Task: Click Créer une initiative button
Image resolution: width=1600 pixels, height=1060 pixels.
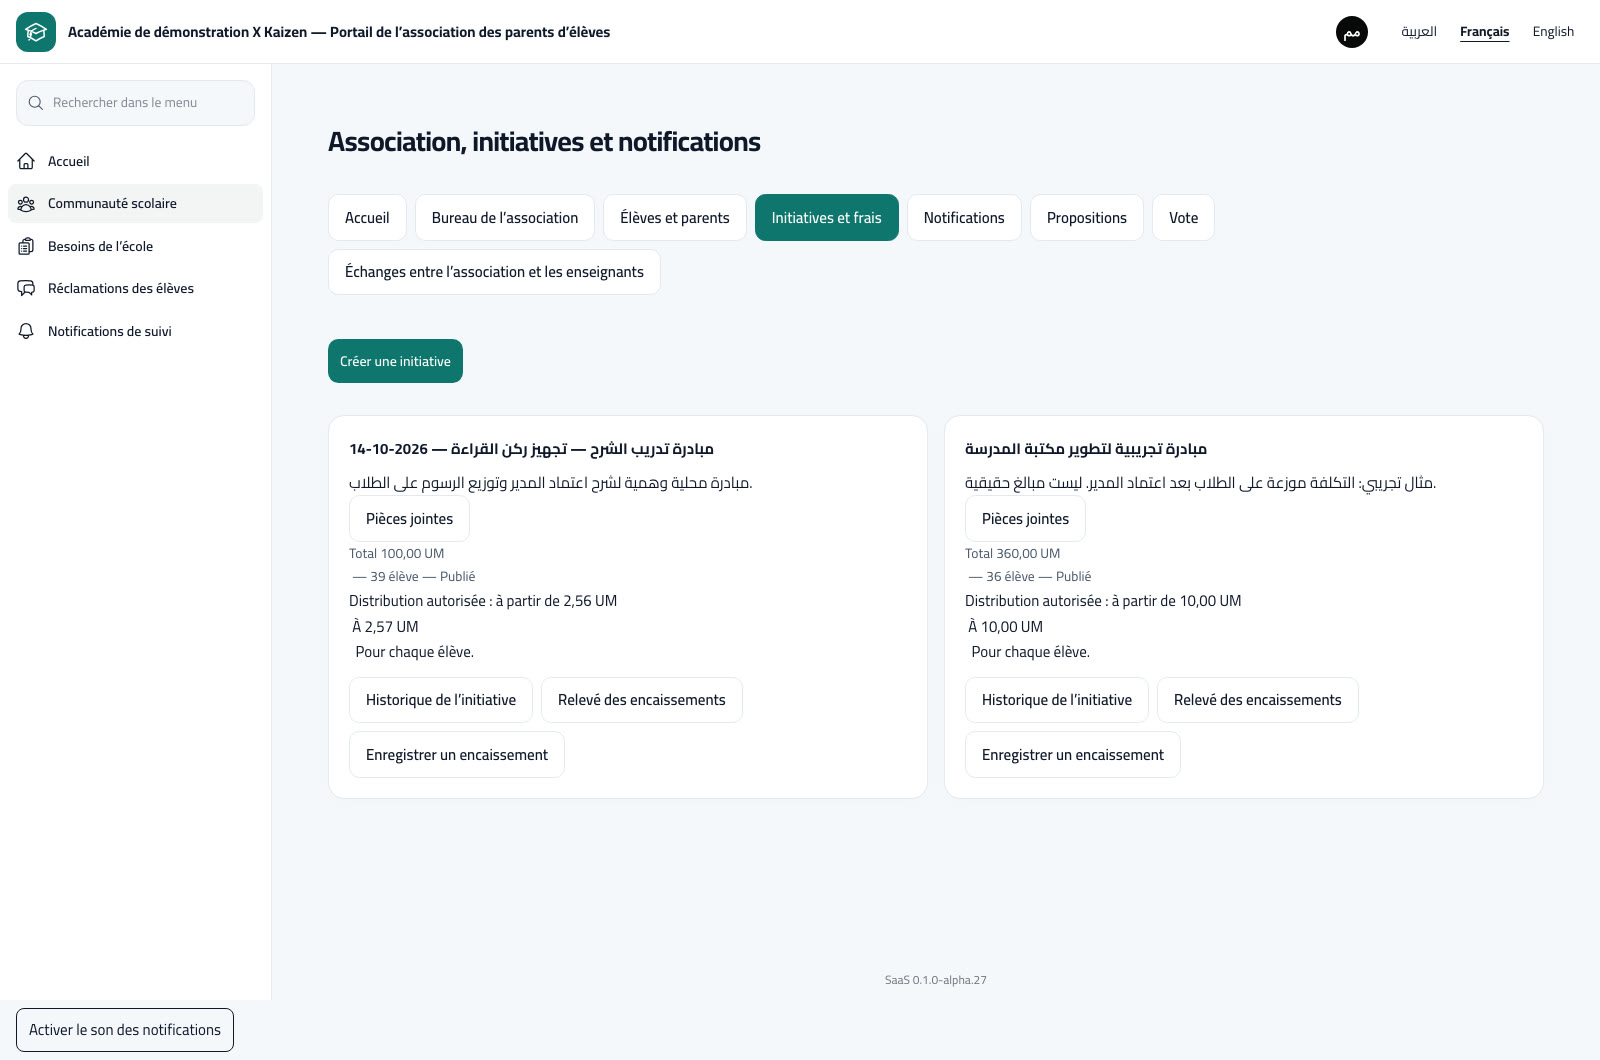Action: pyautogui.click(x=395, y=361)
